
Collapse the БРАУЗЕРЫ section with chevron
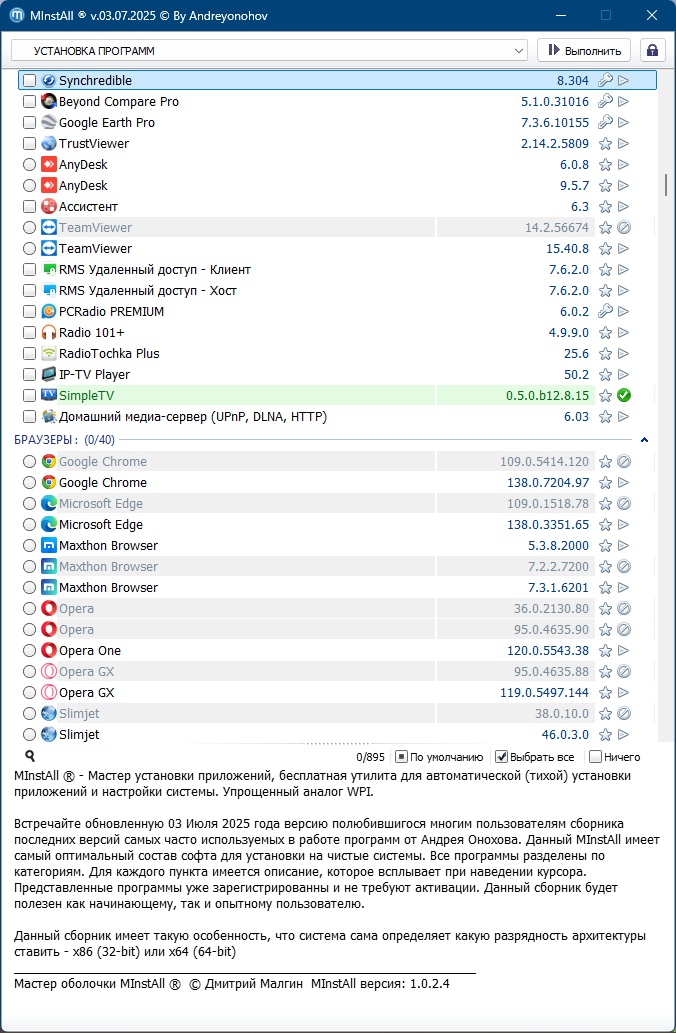click(644, 439)
